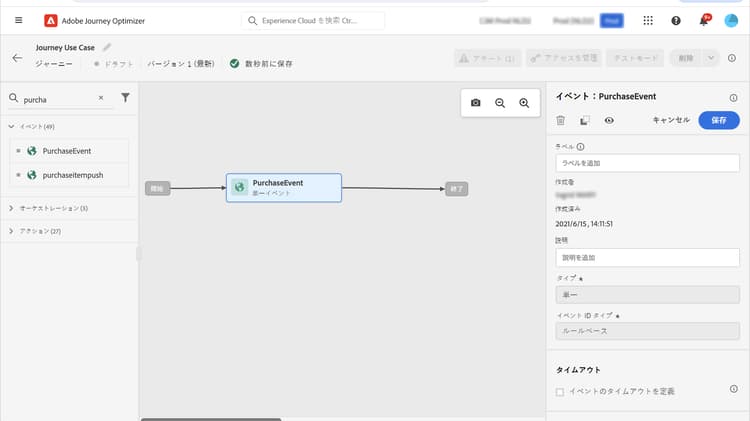Screen dimensions: 750x421
Task: Click the copy icon in event panel
Action: pos(585,121)
